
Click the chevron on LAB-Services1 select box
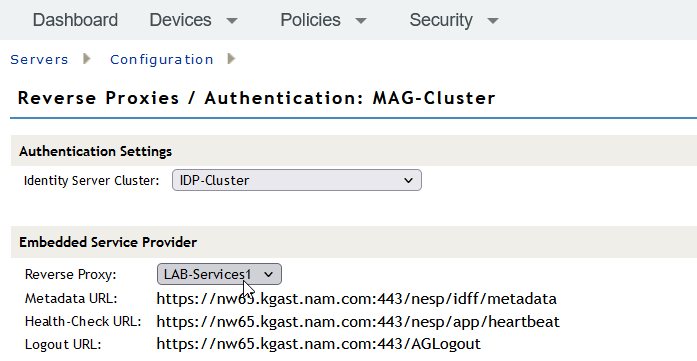[x=268, y=275]
